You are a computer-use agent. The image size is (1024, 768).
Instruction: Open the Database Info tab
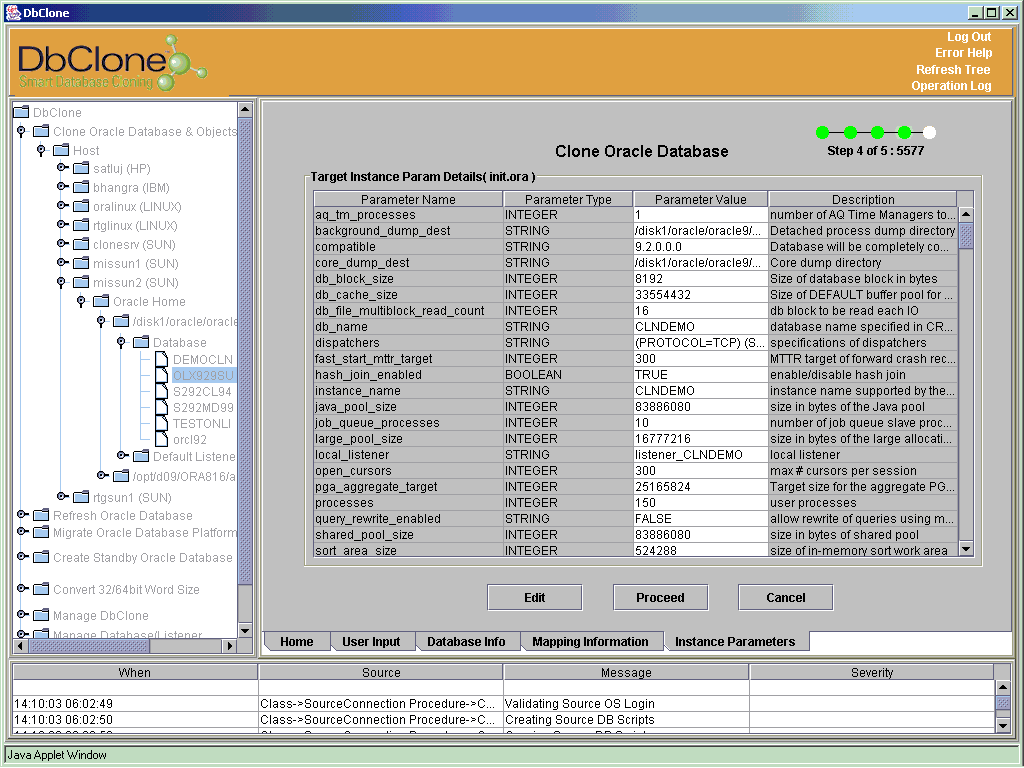[x=466, y=642]
